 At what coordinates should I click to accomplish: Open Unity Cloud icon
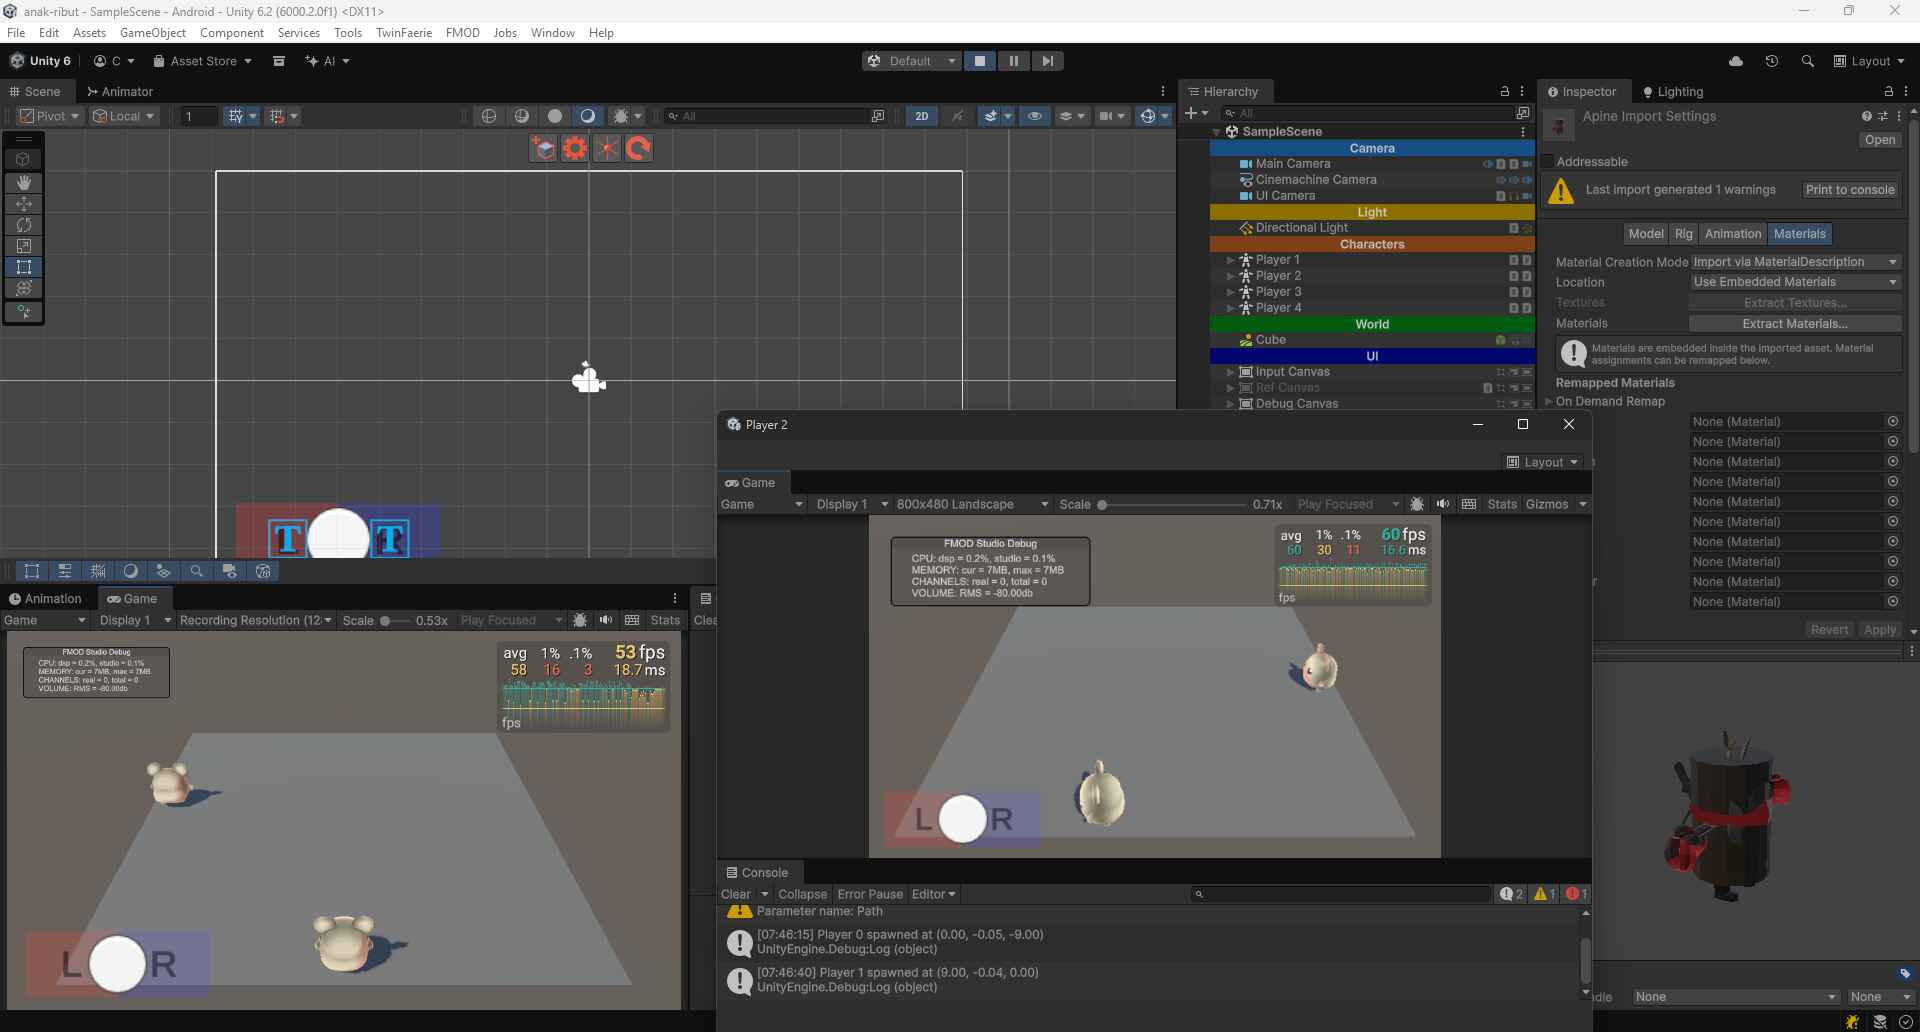pyautogui.click(x=1736, y=61)
